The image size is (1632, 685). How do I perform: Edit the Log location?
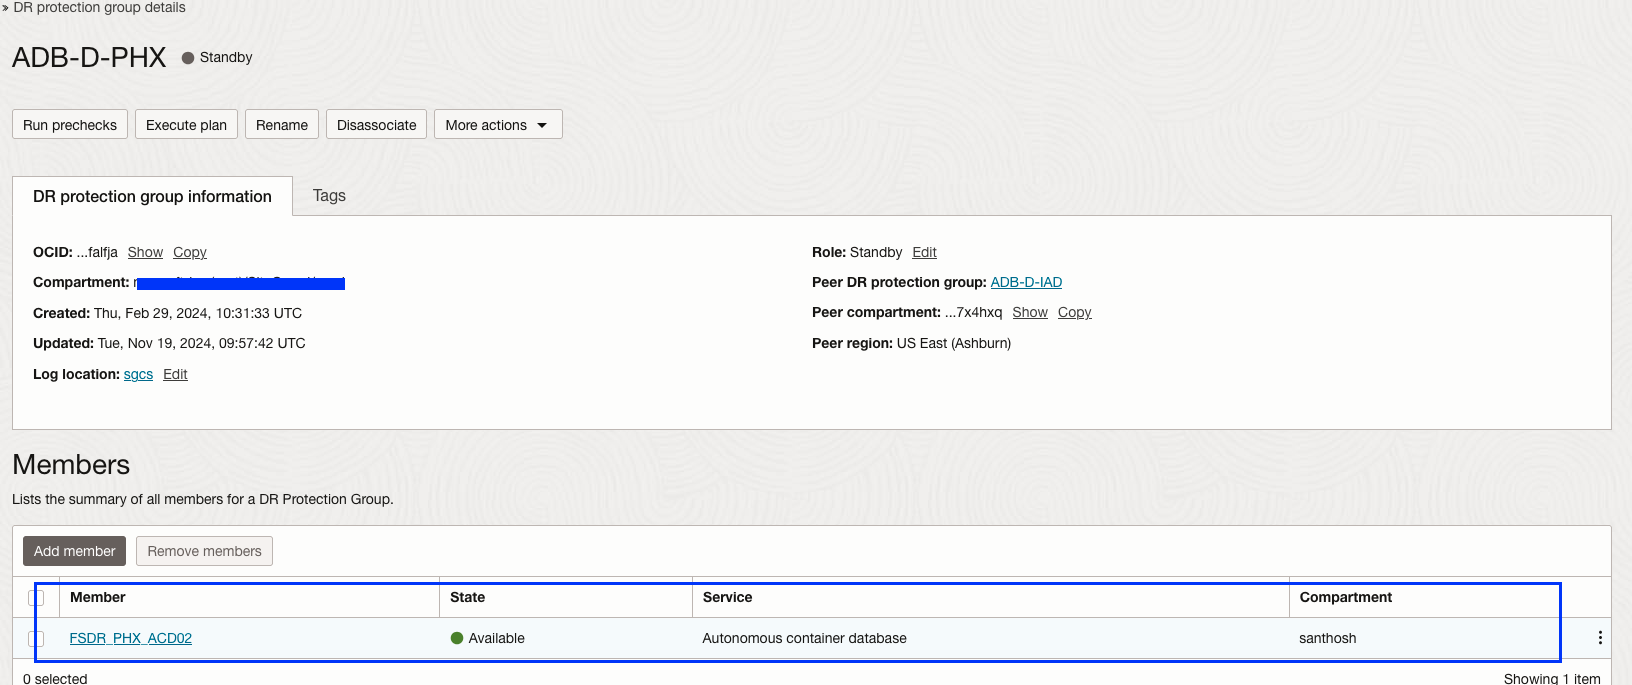(x=175, y=374)
